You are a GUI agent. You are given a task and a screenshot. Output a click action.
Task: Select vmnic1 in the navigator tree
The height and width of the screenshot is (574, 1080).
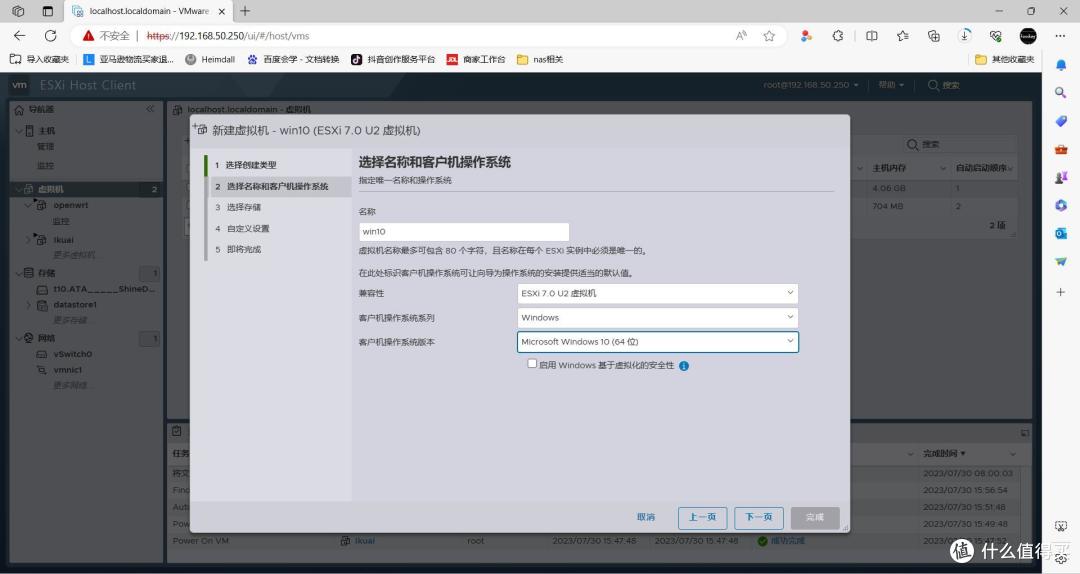tap(68, 370)
